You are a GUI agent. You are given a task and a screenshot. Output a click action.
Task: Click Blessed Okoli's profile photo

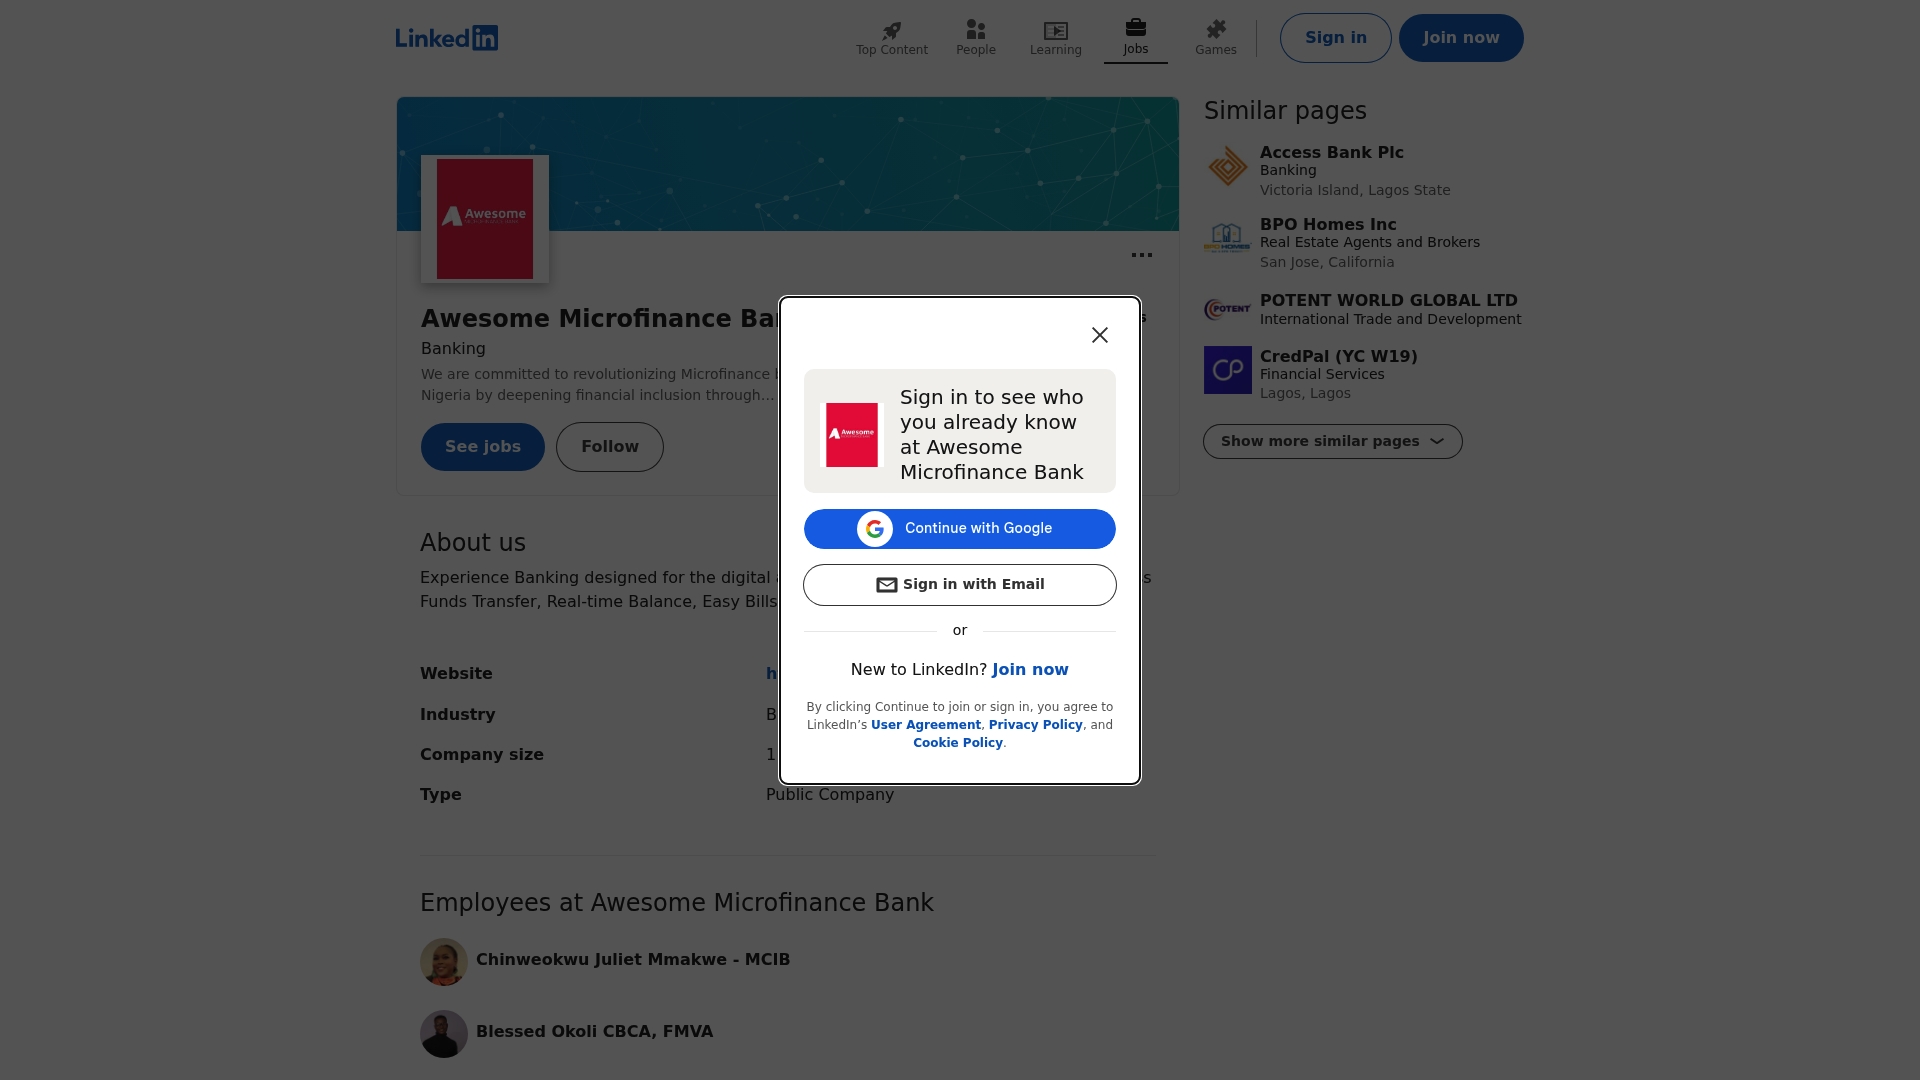[444, 1034]
